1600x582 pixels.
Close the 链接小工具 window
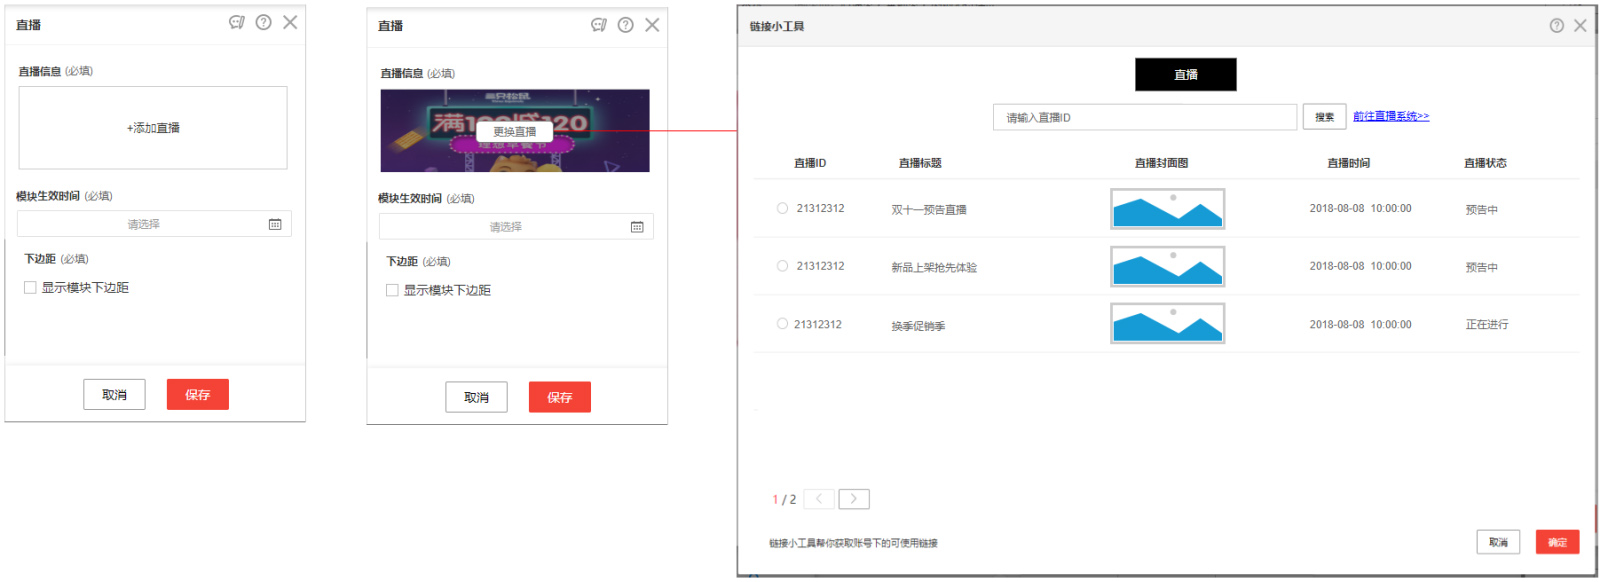tap(1580, 26)
